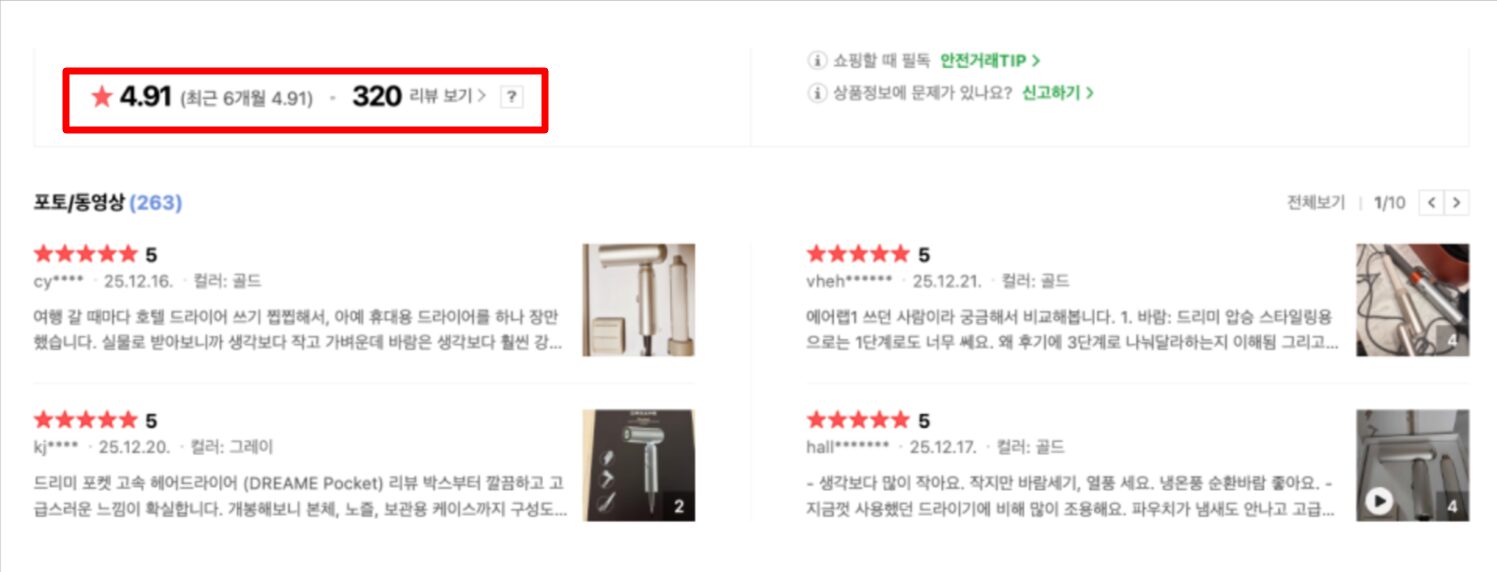Click 전체보기 to view all photos

tap(1315, 203)
